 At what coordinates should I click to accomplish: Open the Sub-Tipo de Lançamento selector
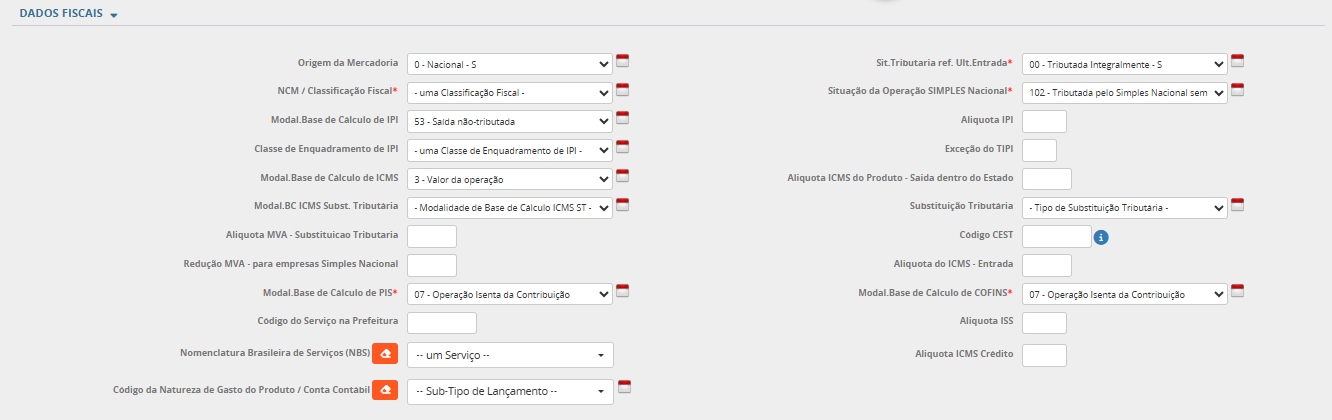tap(509, 391)
